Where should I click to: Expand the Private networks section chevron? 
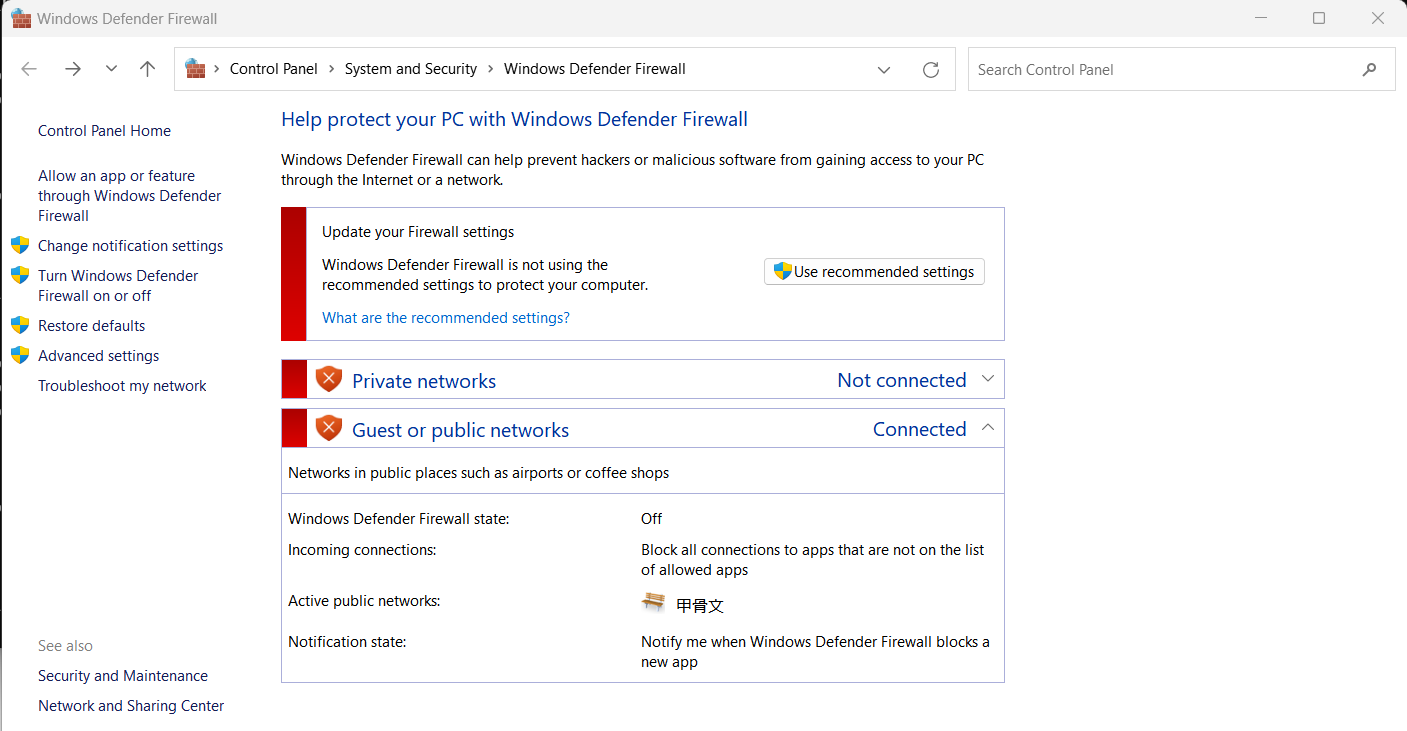pos(988,379)
